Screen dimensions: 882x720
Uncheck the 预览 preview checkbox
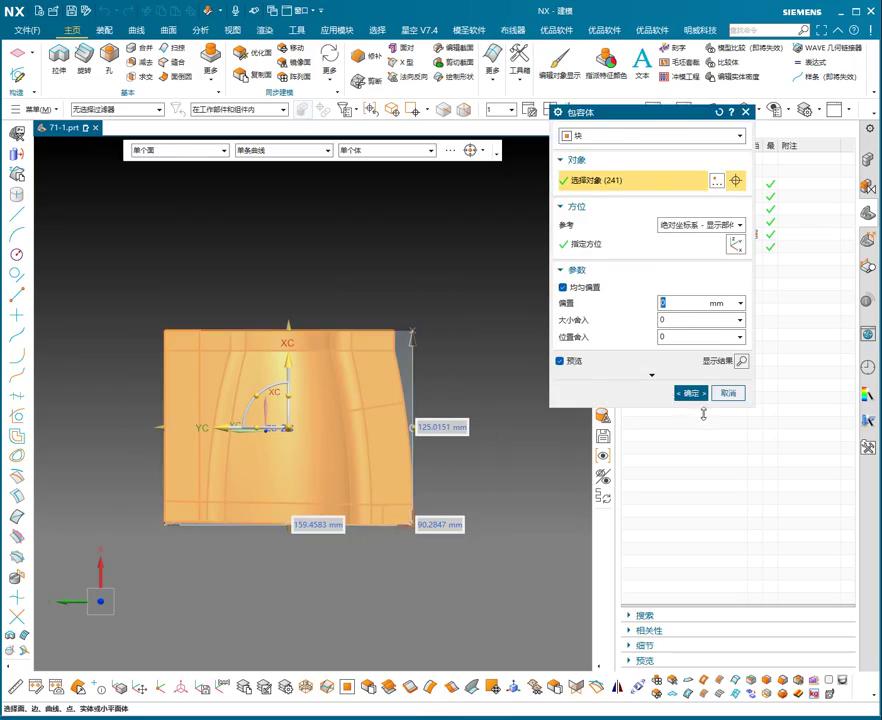click(x=560, y=361)
